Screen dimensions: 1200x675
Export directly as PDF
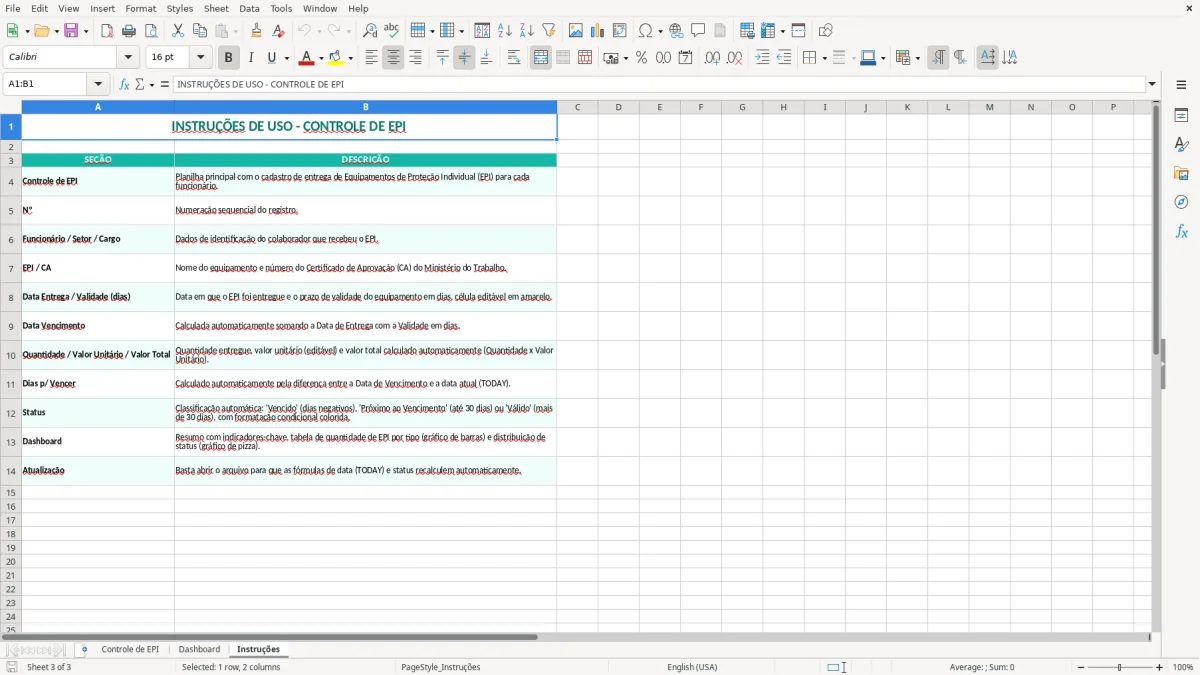click(107, 31)
